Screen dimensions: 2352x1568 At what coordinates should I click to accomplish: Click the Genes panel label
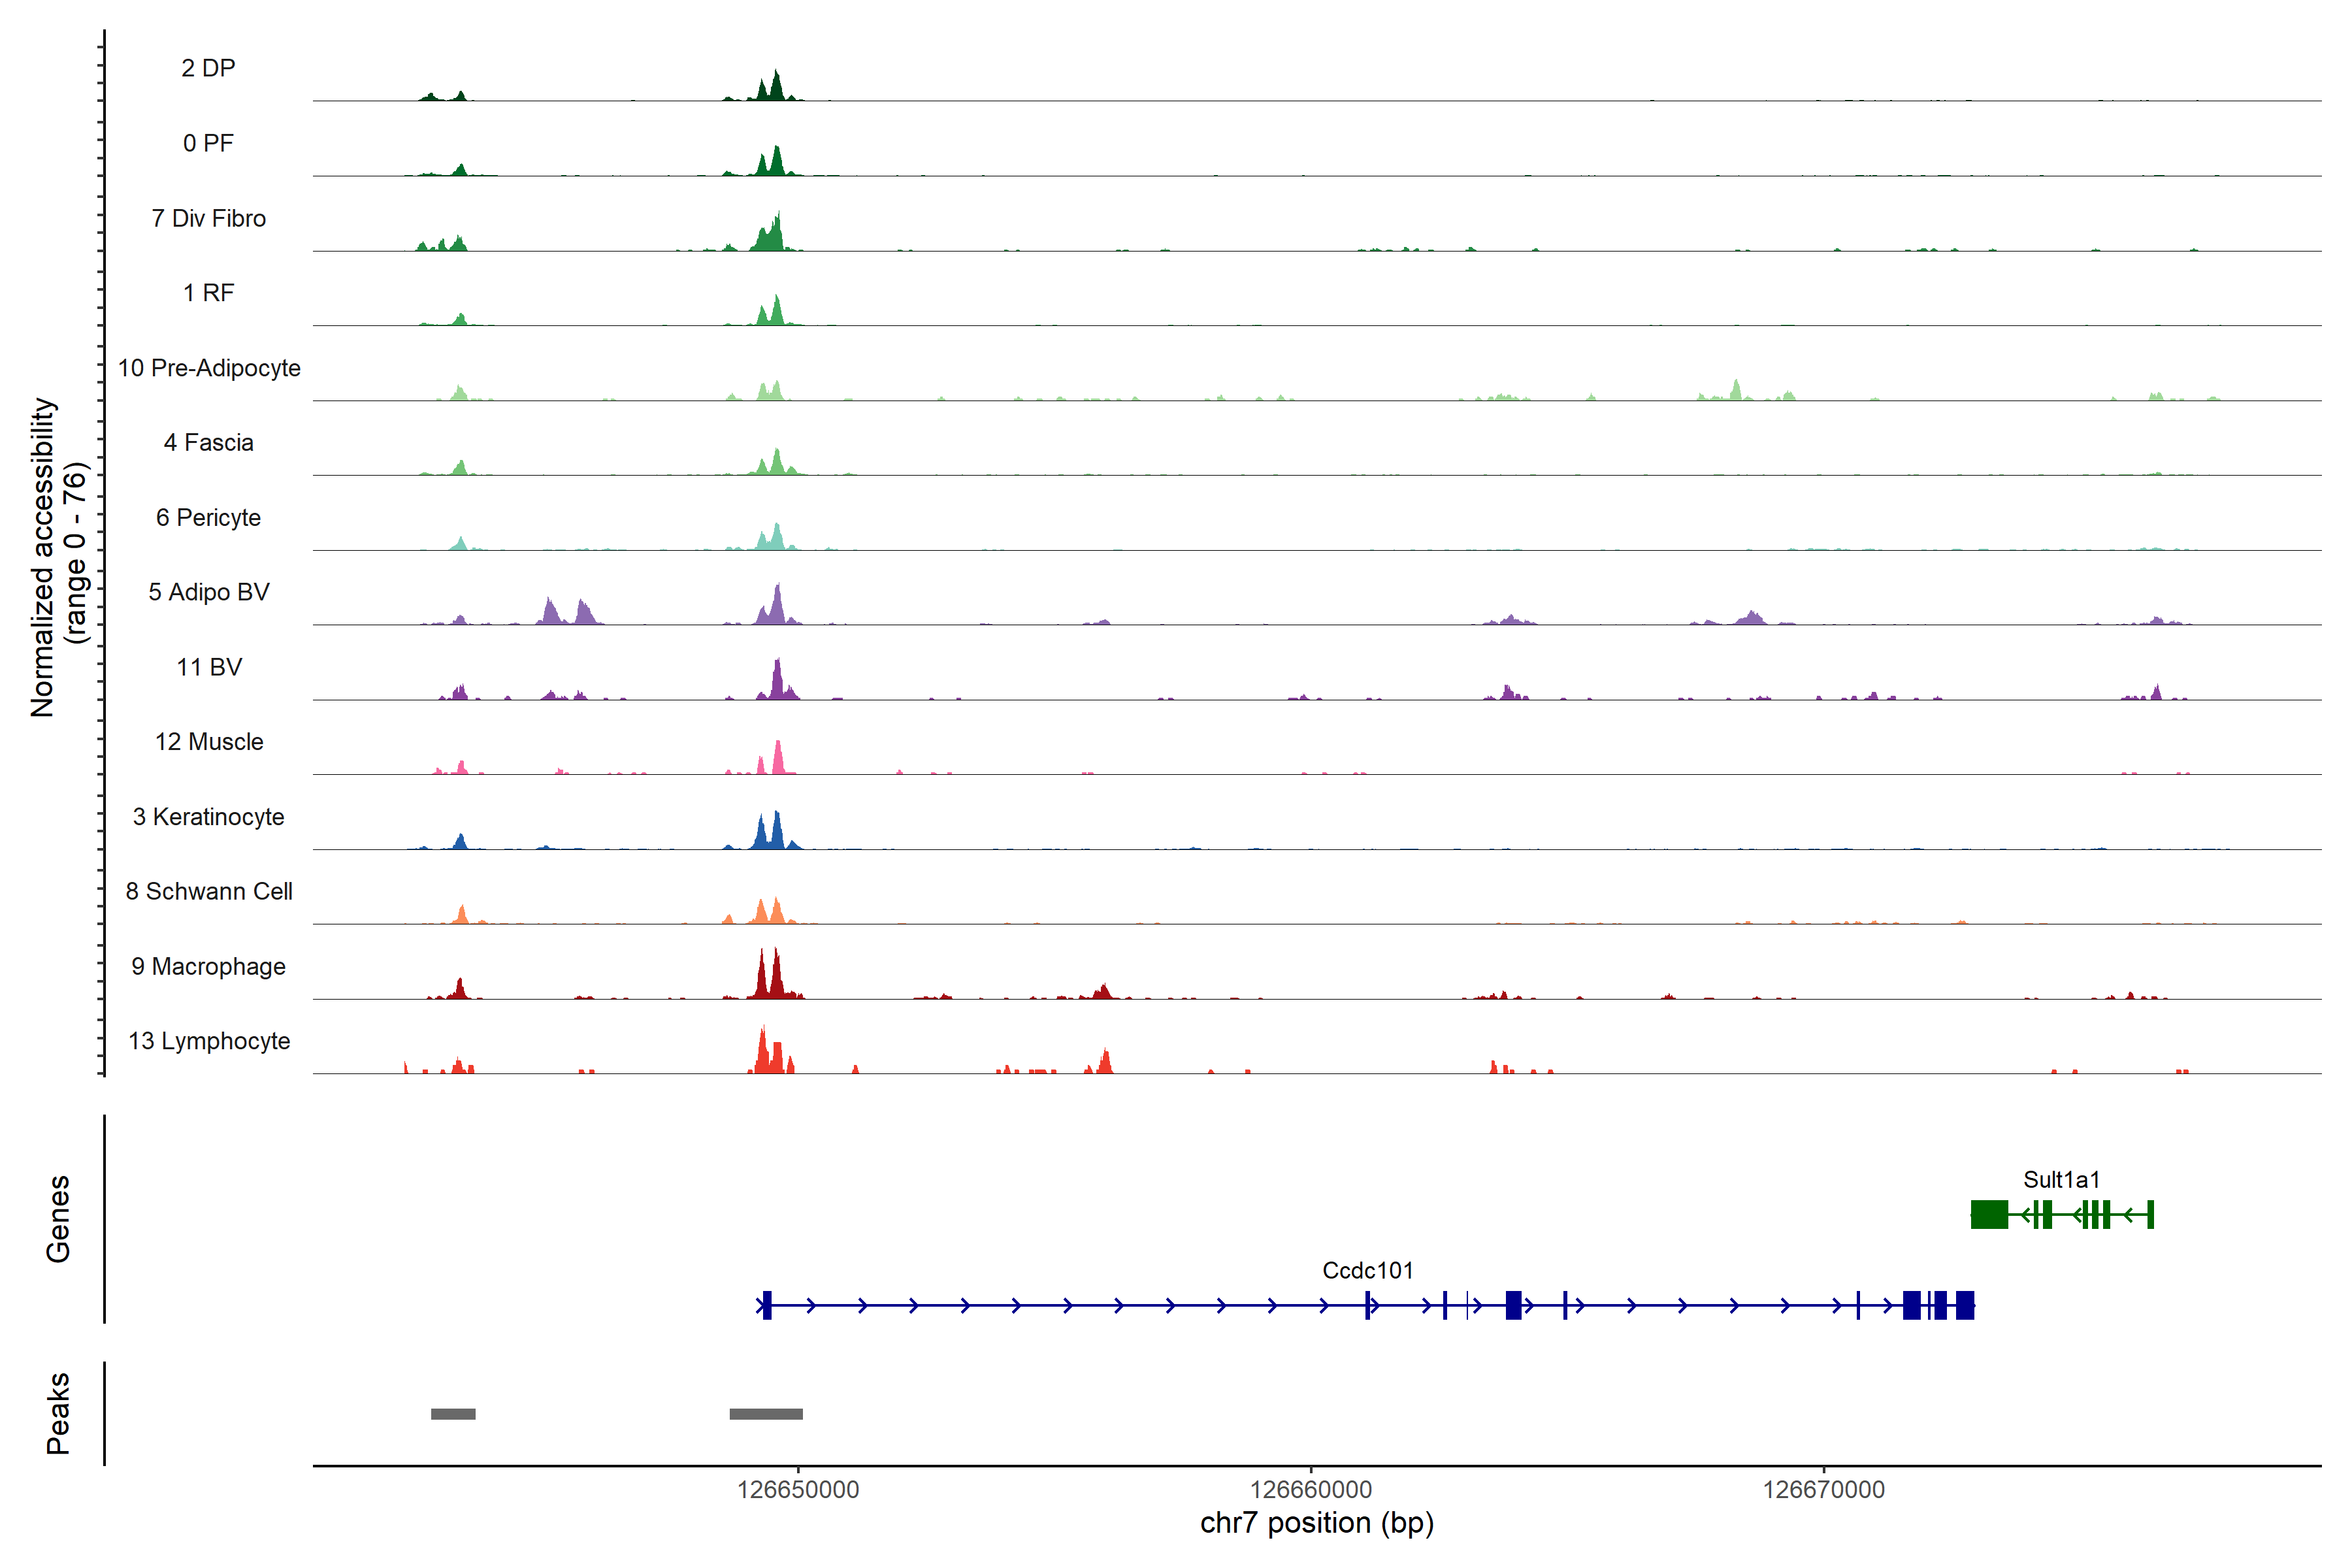tap(58, 1219)
